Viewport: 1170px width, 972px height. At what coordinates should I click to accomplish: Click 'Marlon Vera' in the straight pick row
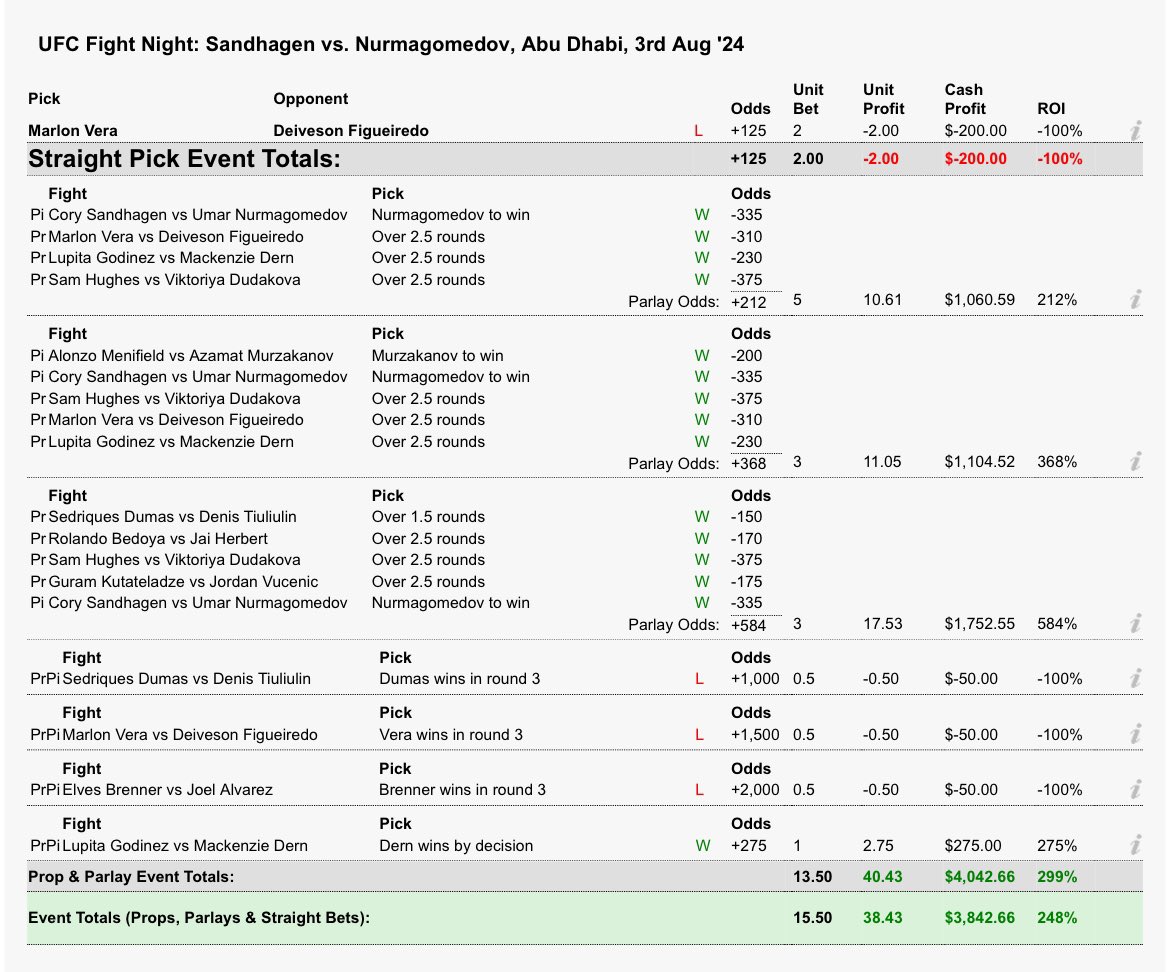72,131
